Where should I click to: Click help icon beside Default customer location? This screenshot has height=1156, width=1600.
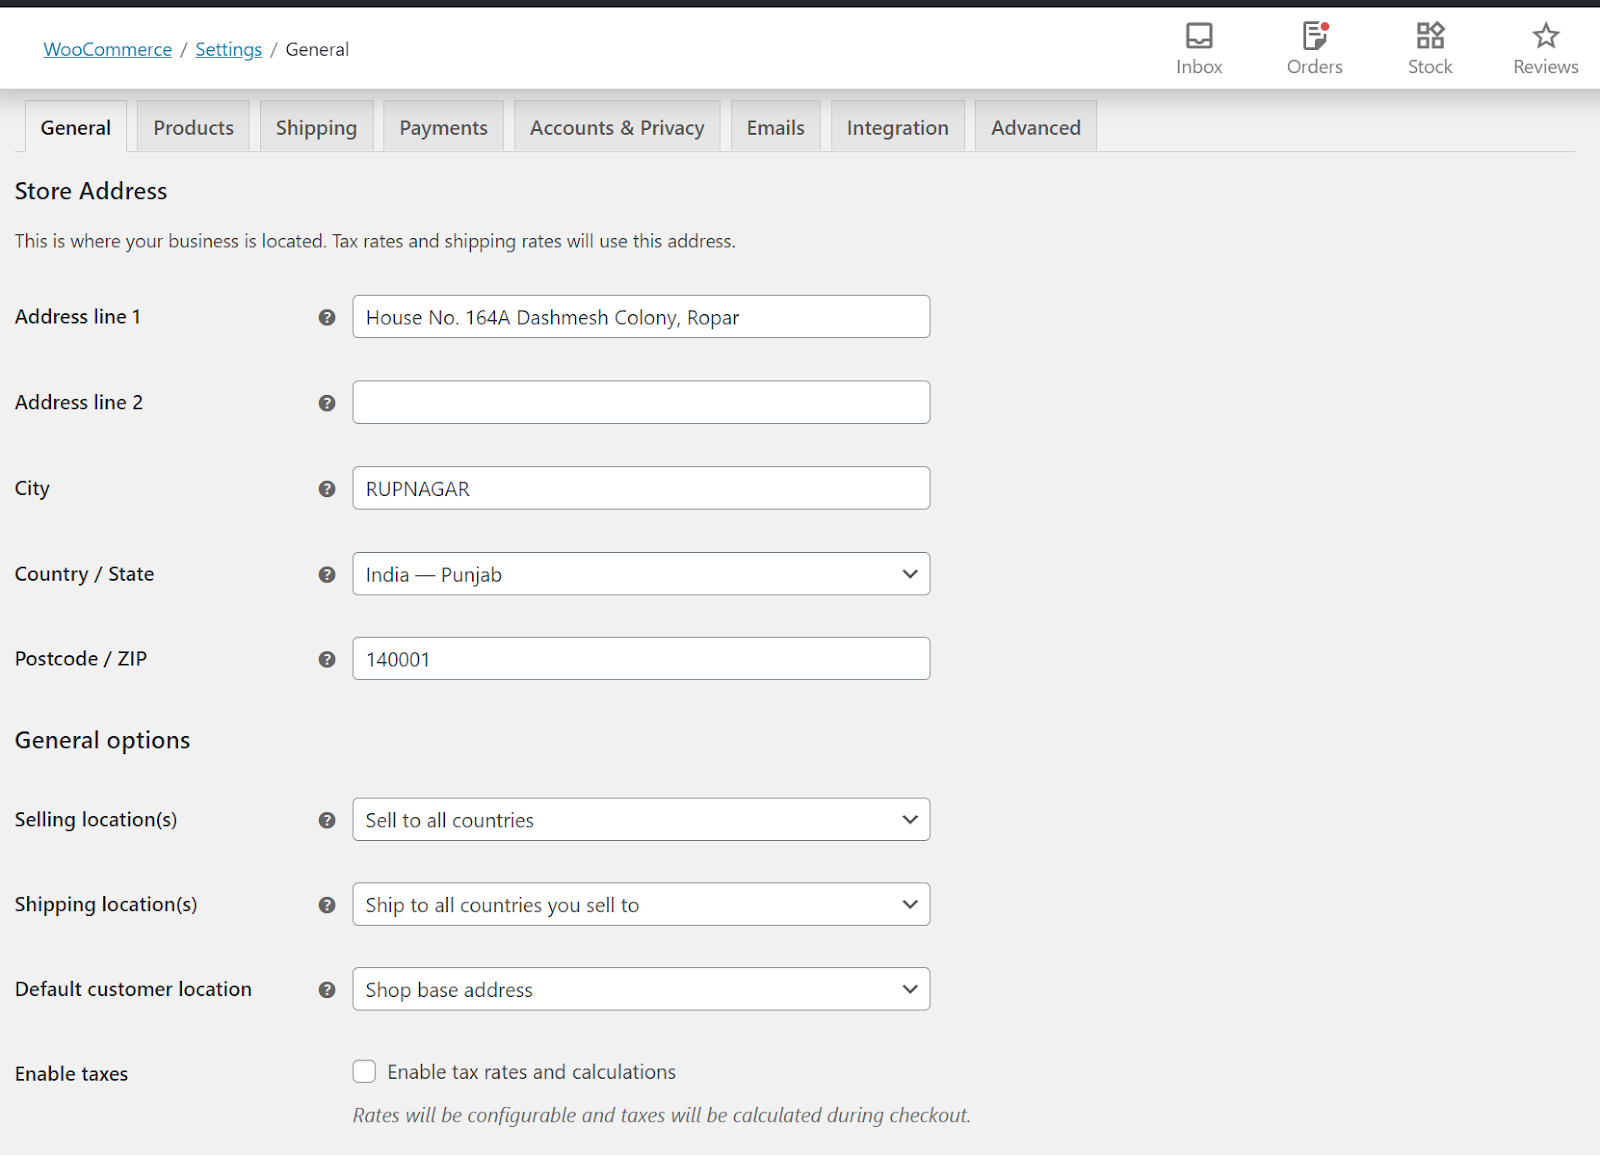(x=327, y=990)
